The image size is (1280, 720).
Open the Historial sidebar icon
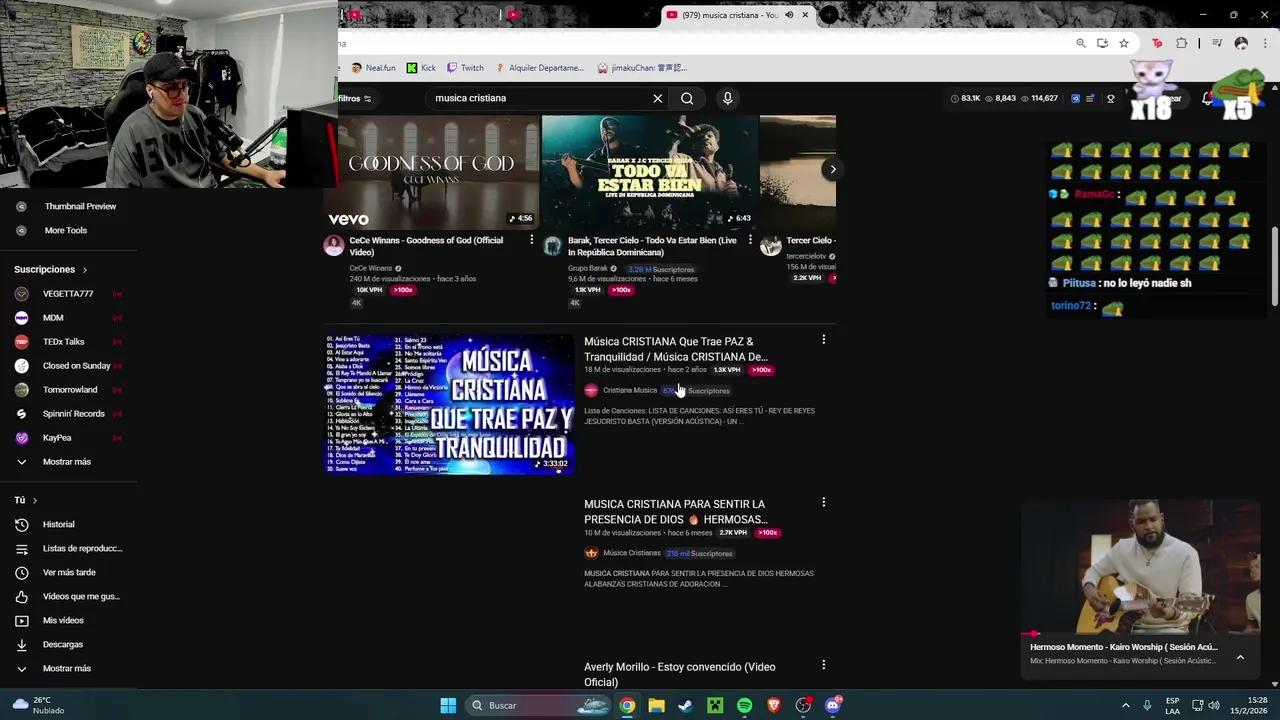pos(58,524)
